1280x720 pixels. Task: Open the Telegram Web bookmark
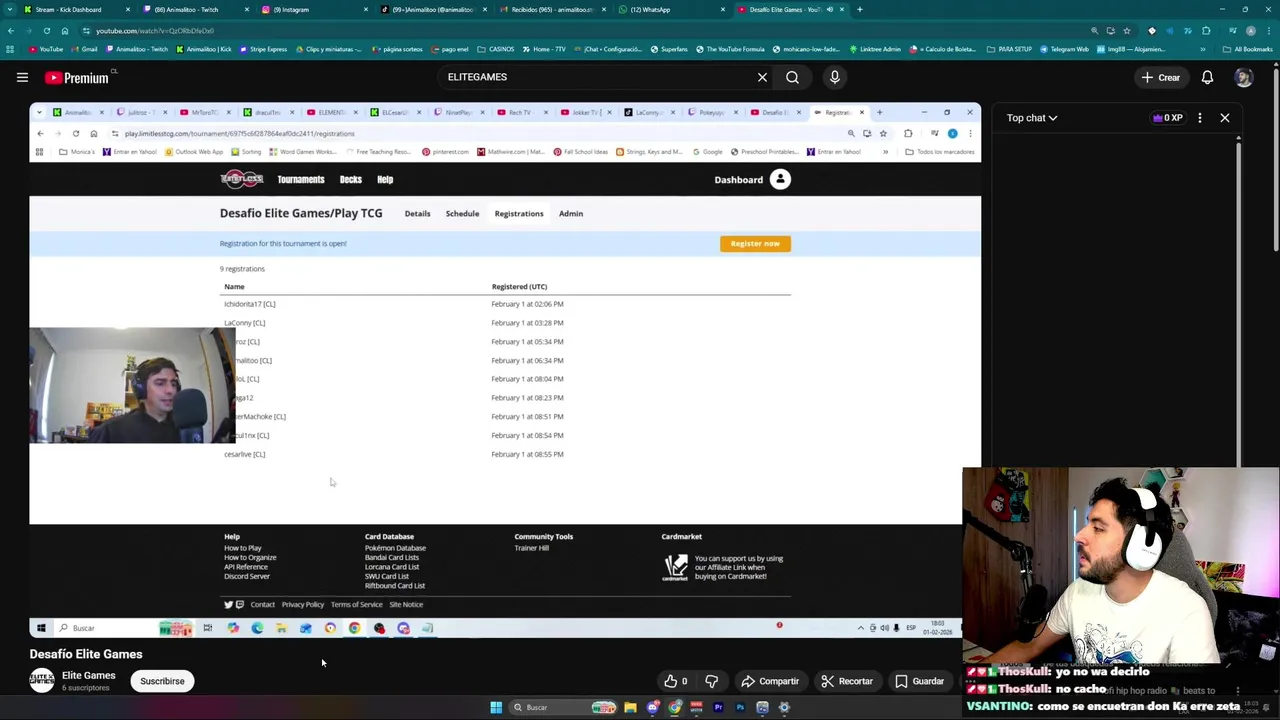tap(1065, 49)
